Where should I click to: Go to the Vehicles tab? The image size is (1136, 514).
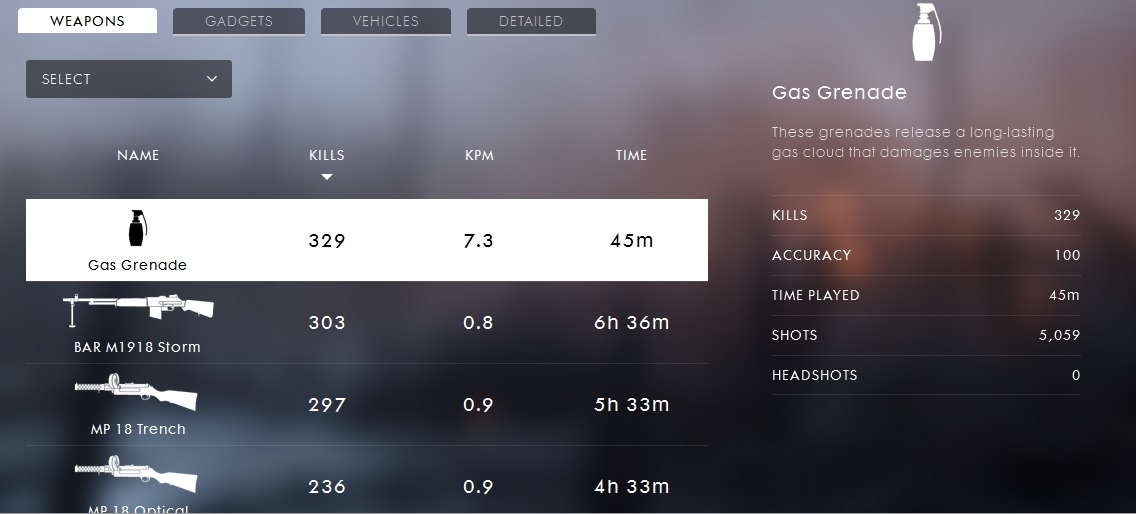(x=385, y=21)
